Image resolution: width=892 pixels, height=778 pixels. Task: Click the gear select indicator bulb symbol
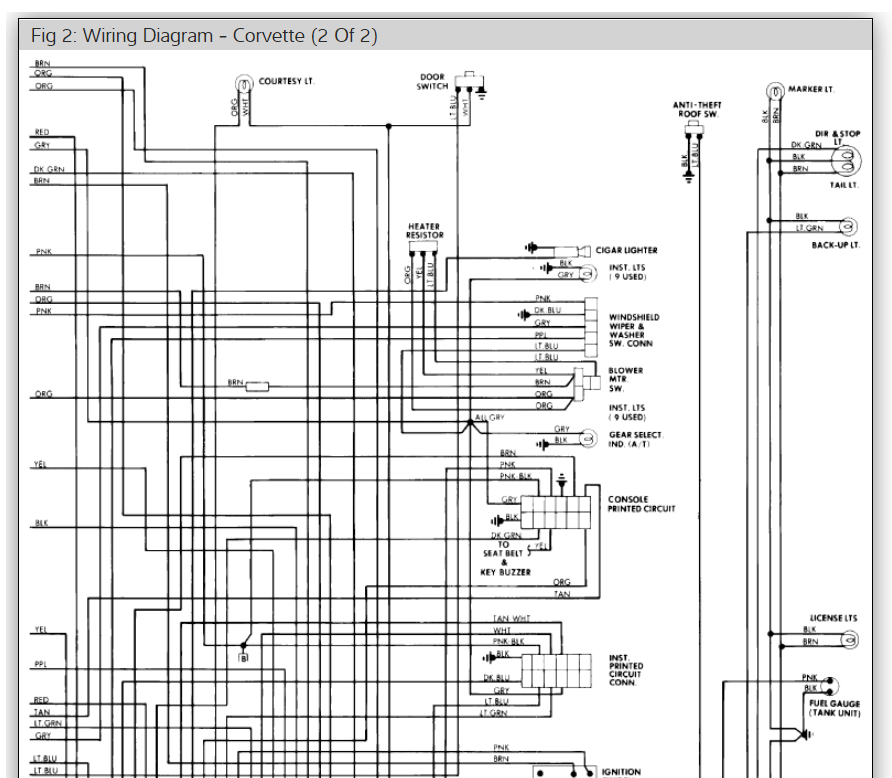tap(588, 438)
